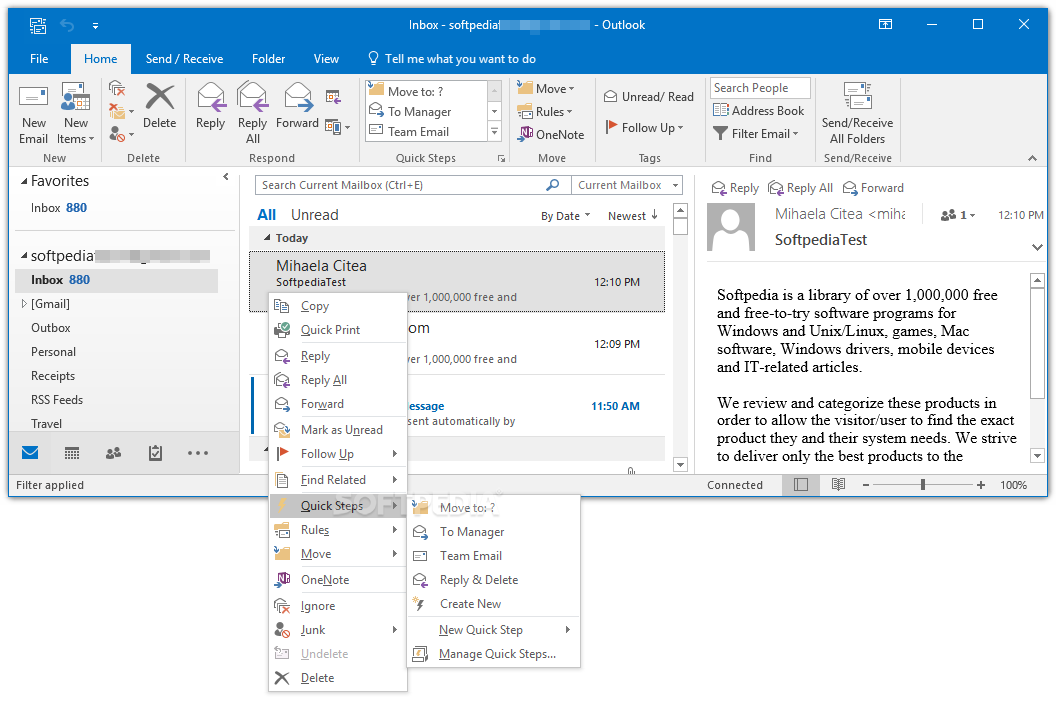Open Ribbon Display Options in title bar
Viewport: 1056px width, 702px height.
click(x=886, y=24)
